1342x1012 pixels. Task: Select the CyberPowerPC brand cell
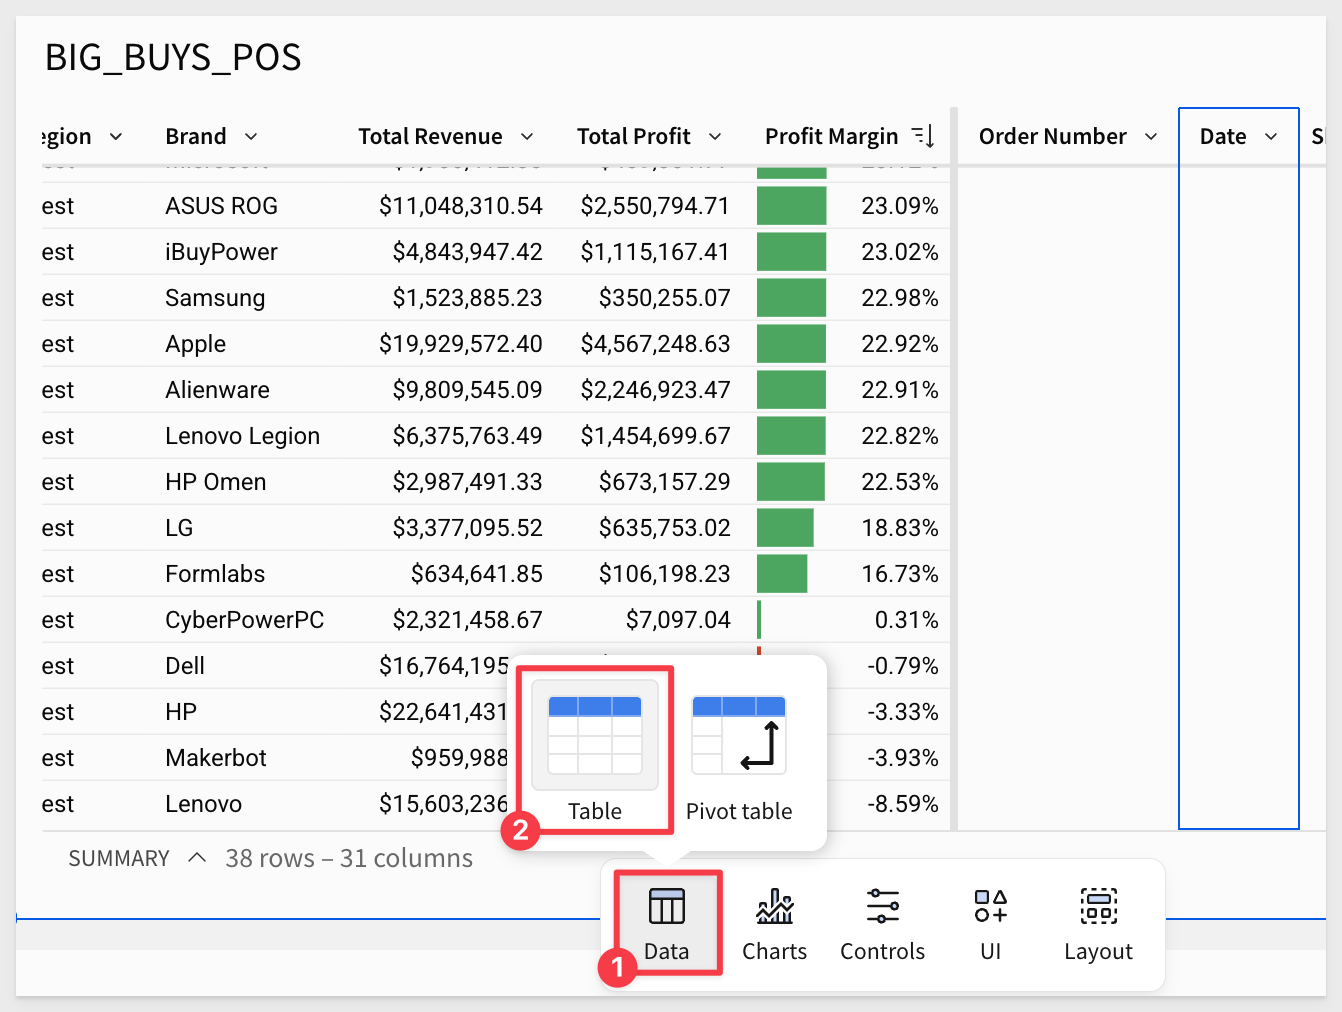244,620
